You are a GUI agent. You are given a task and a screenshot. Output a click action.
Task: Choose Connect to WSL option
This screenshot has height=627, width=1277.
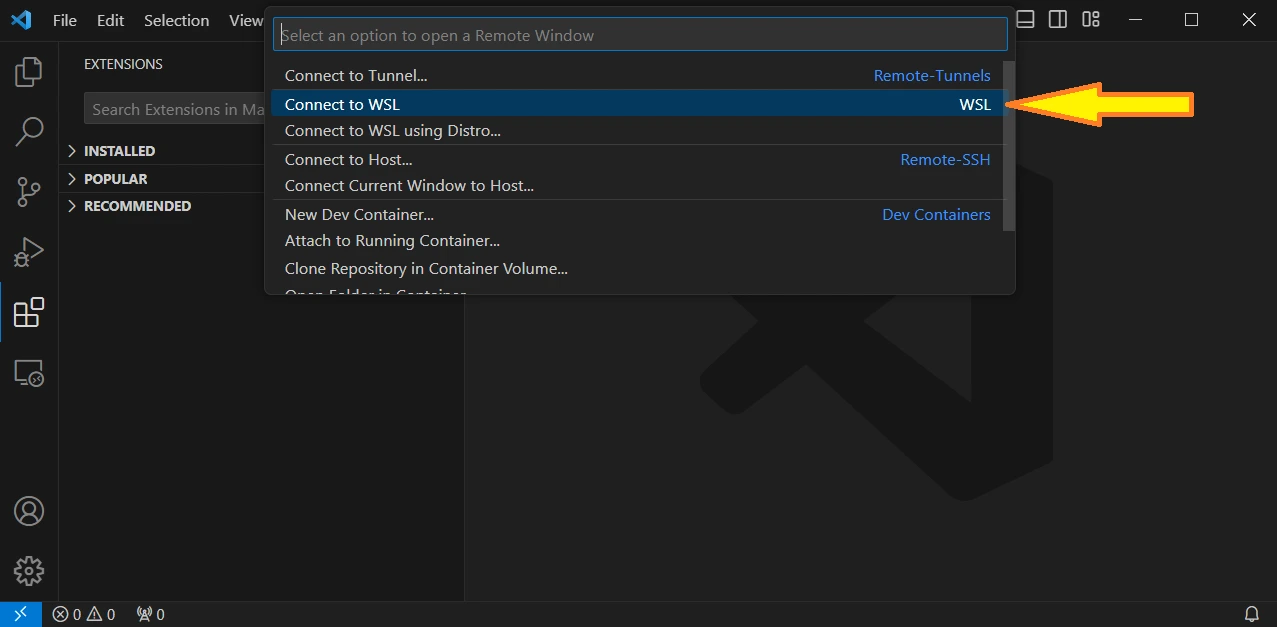coord(637,104)
